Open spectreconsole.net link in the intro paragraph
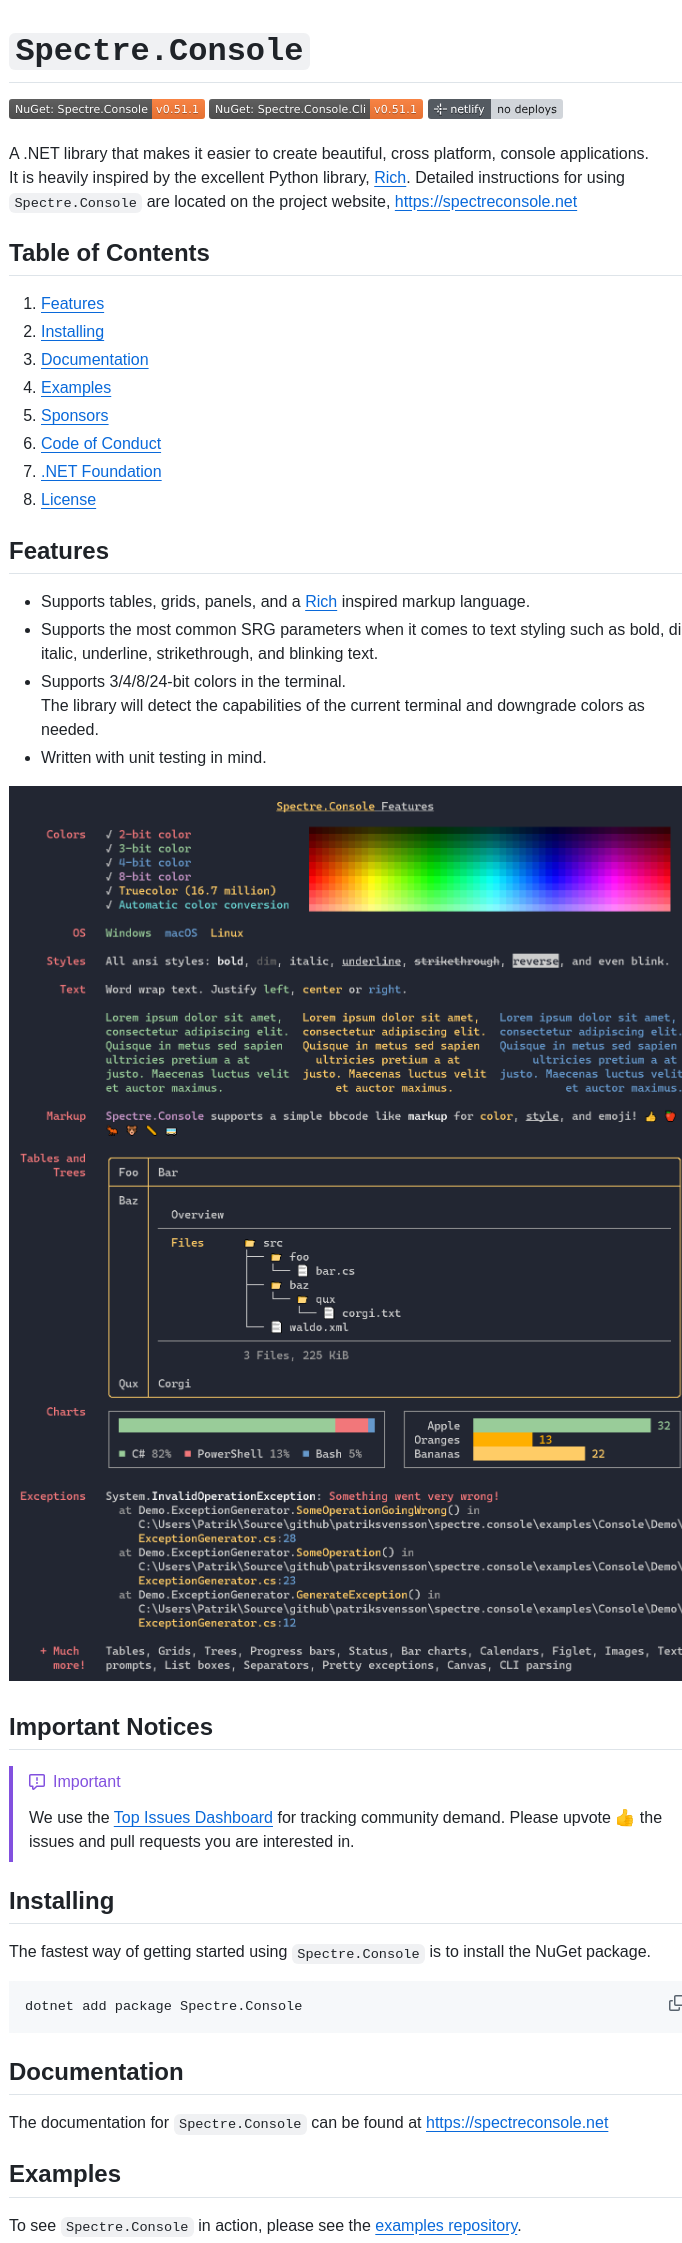 486,201
